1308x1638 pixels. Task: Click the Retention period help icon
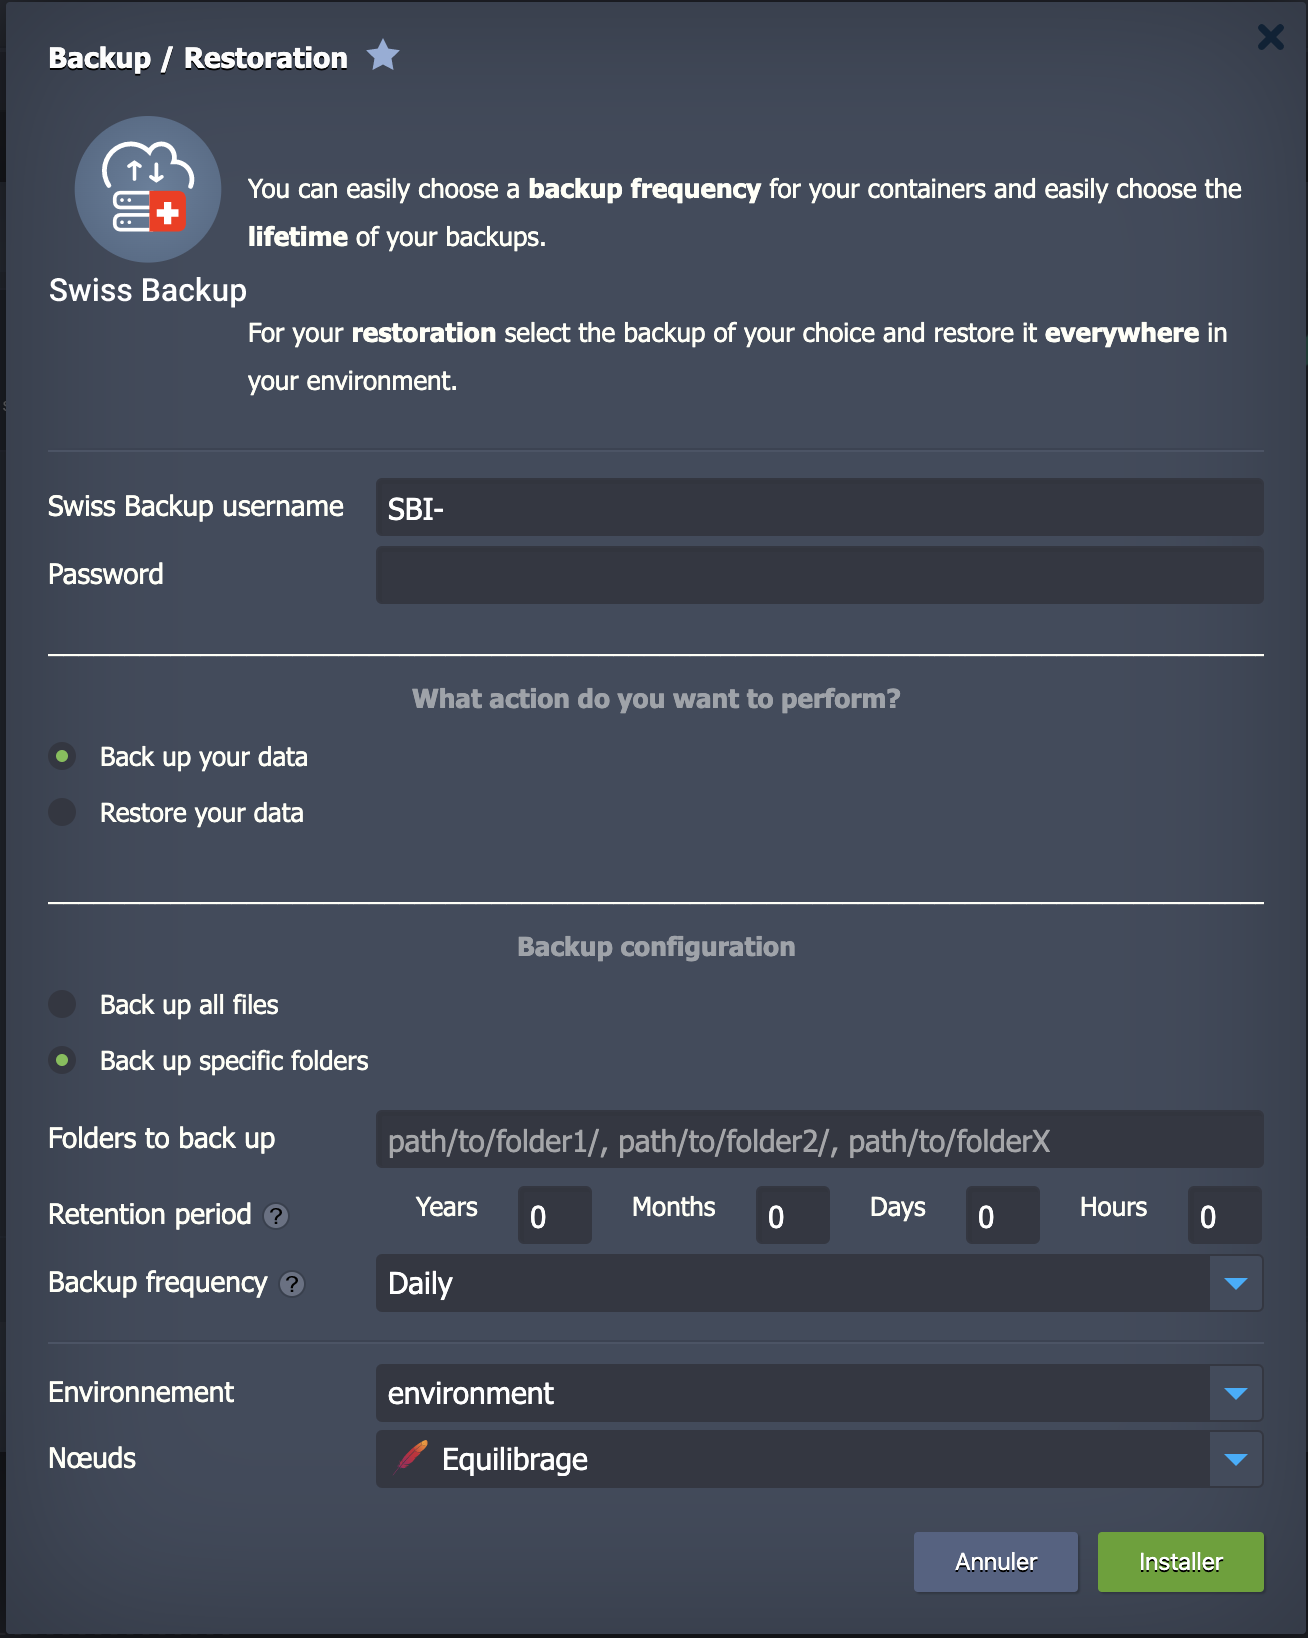click(276, 1215)
